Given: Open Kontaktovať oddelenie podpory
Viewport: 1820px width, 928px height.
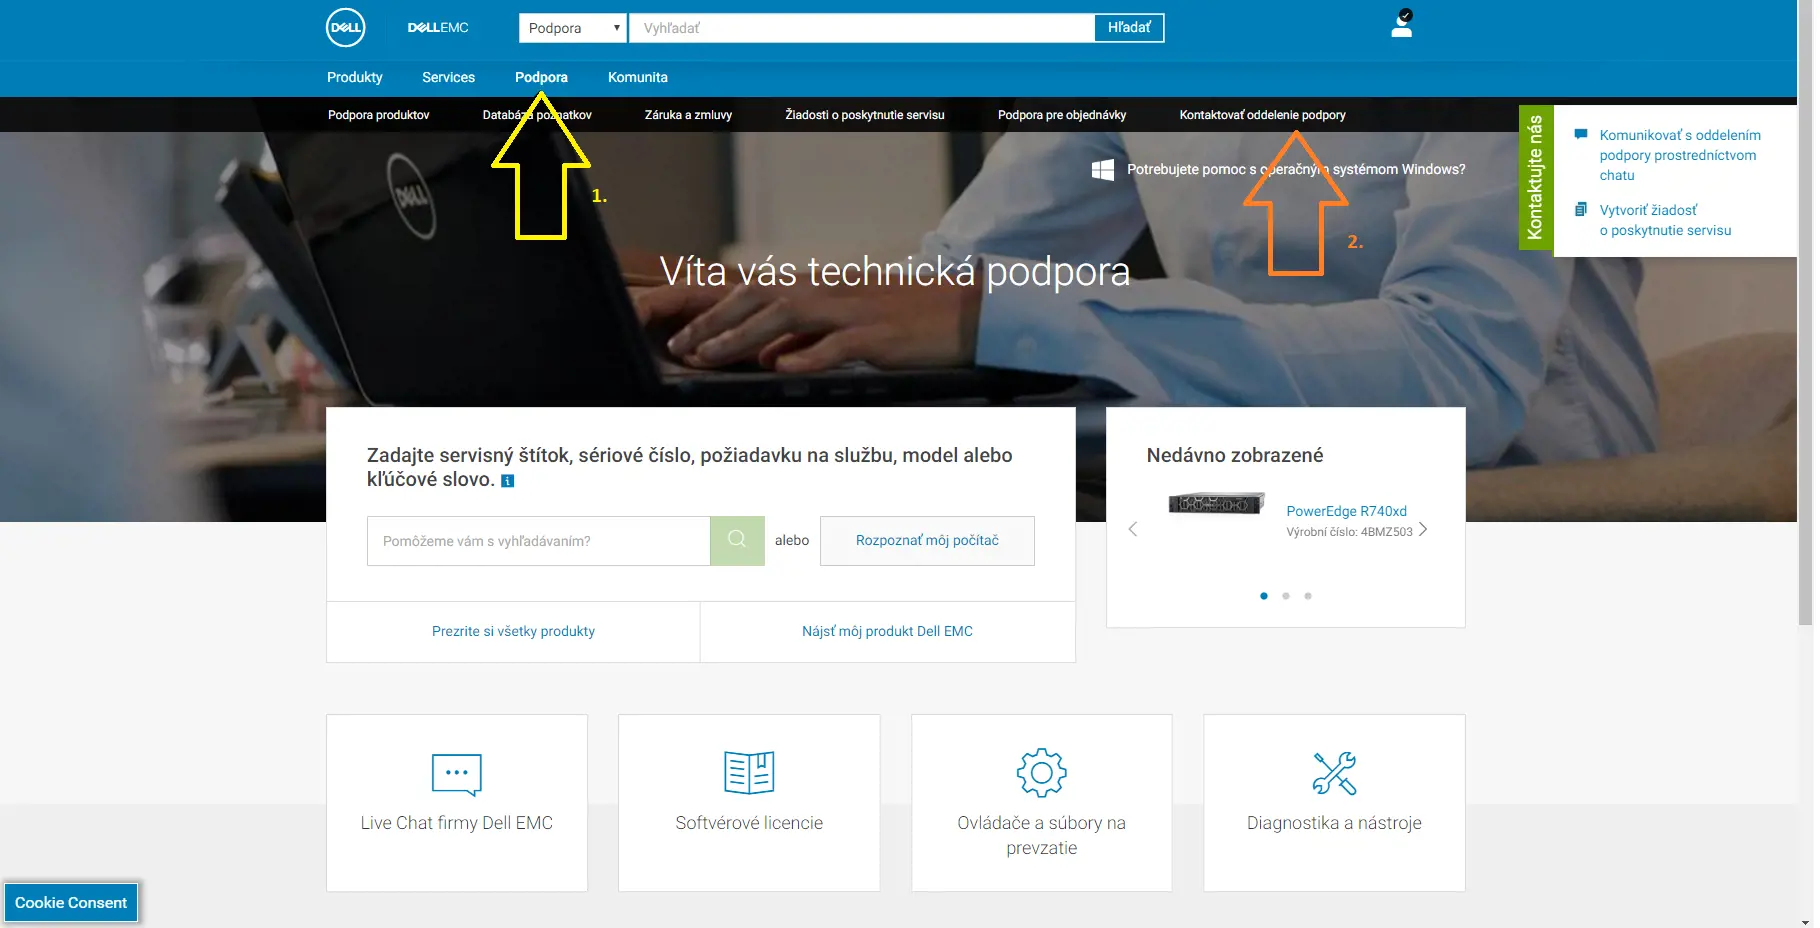Looking at the screenshot, I should 1262,115.
